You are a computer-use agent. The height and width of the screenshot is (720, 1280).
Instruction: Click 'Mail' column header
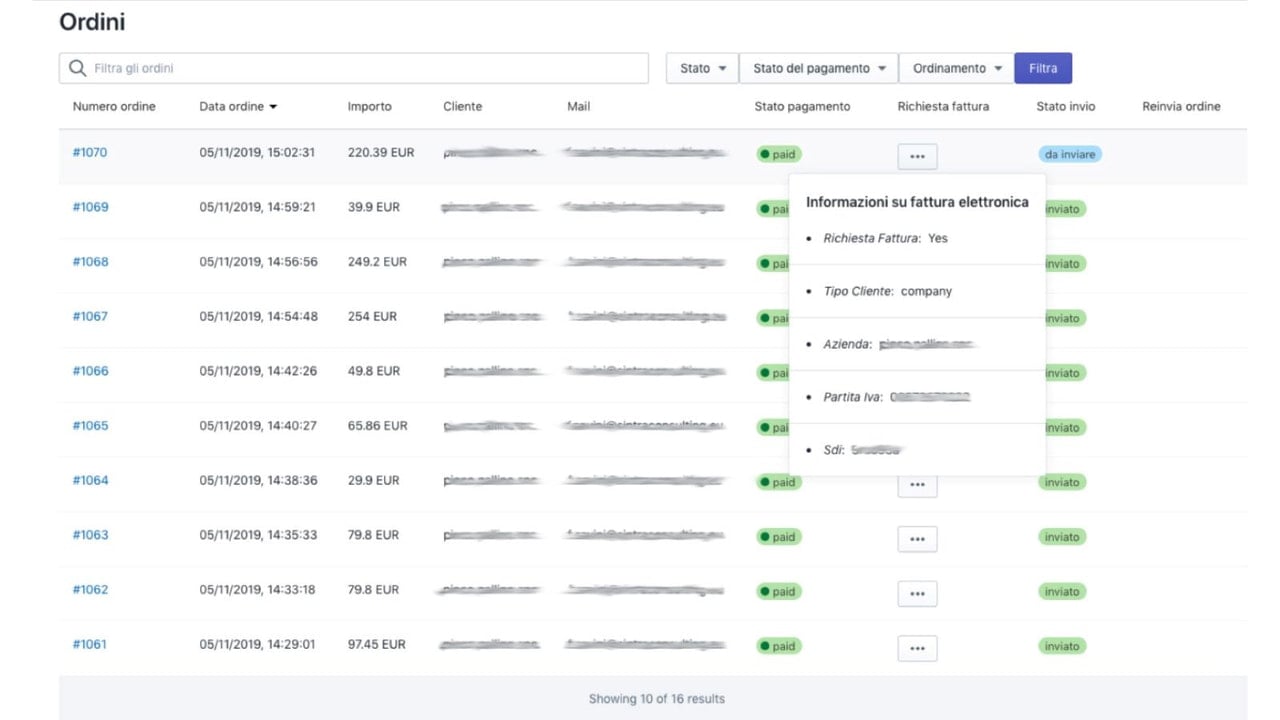coord(578,106)
